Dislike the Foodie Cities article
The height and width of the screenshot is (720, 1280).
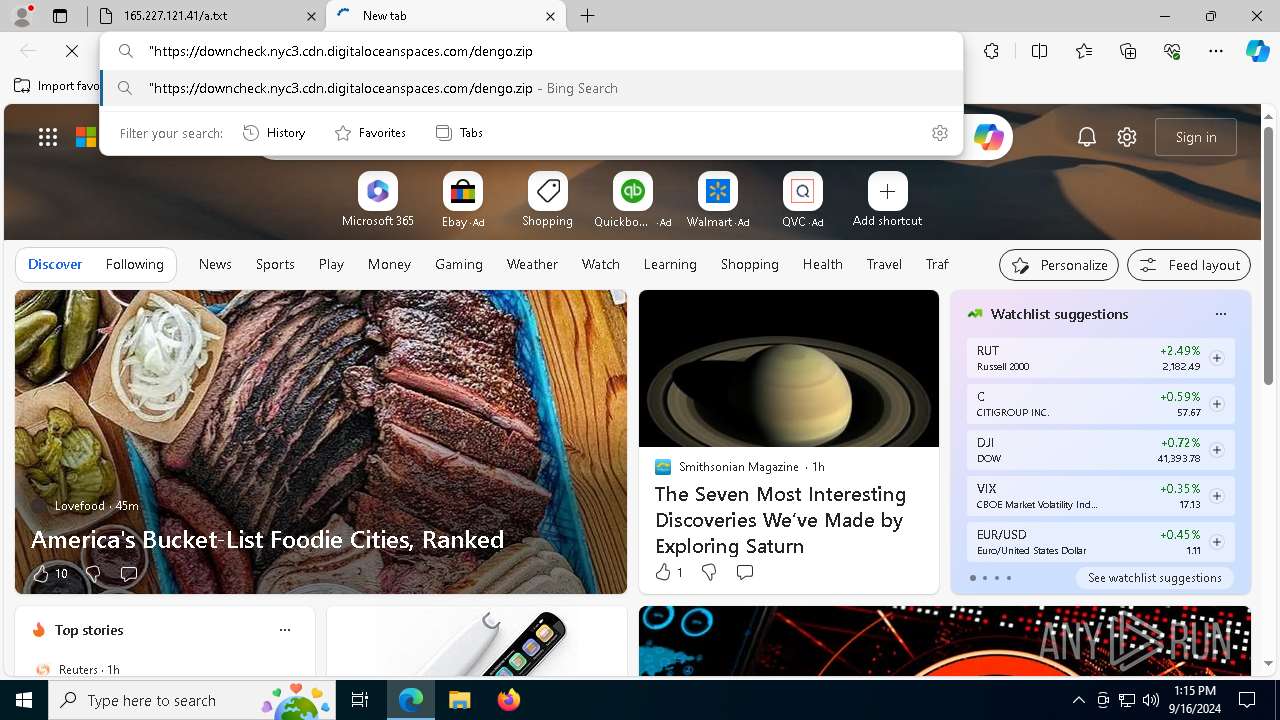[x=93, y=574]
